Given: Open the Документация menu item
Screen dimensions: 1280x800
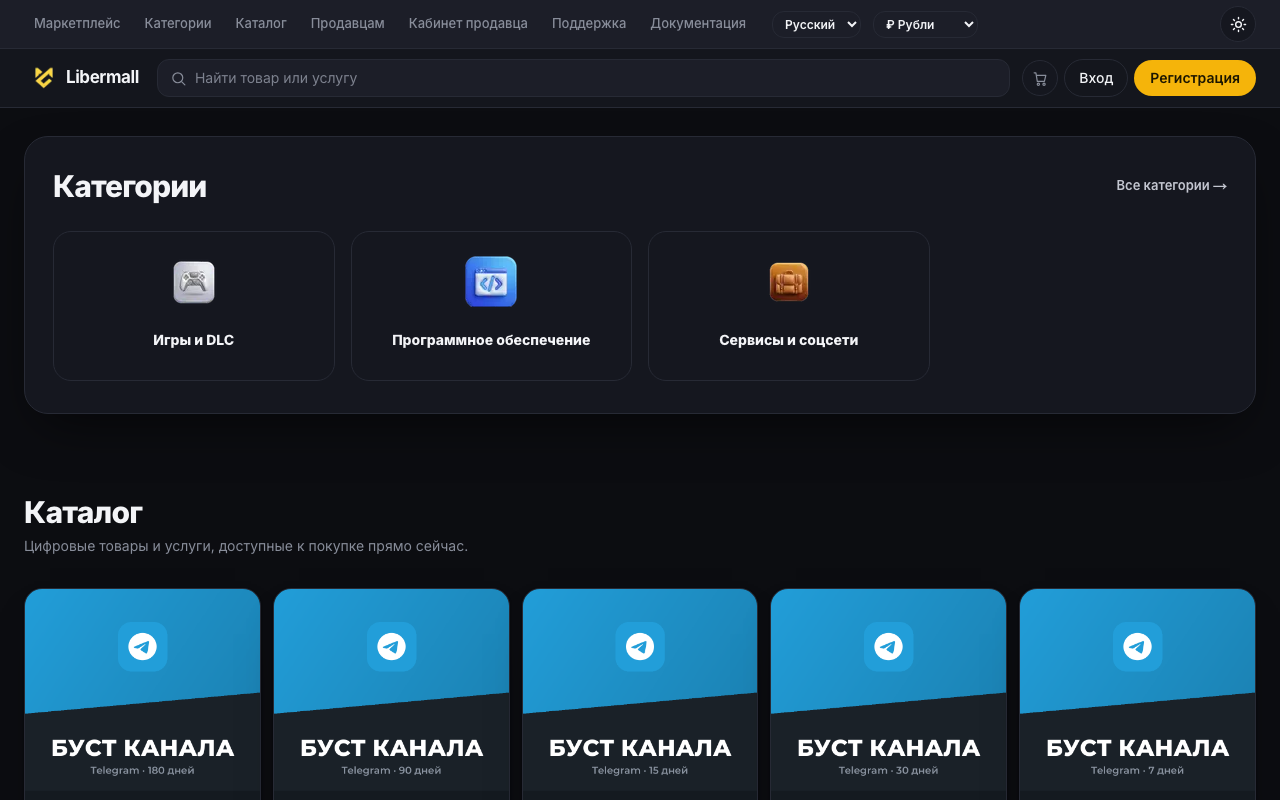Looking at the screenshot, I should pyautogui.click(x=698, y=23).
